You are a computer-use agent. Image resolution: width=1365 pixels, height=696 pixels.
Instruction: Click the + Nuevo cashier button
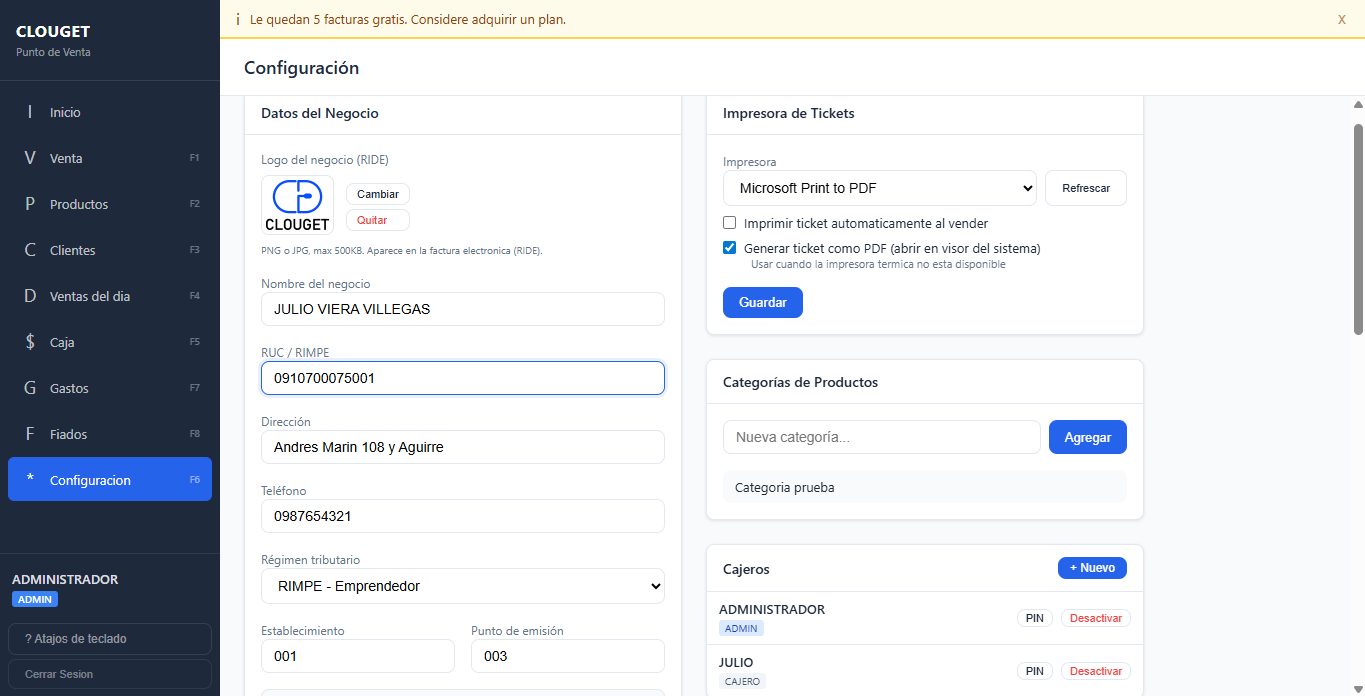coord(1092,568)
